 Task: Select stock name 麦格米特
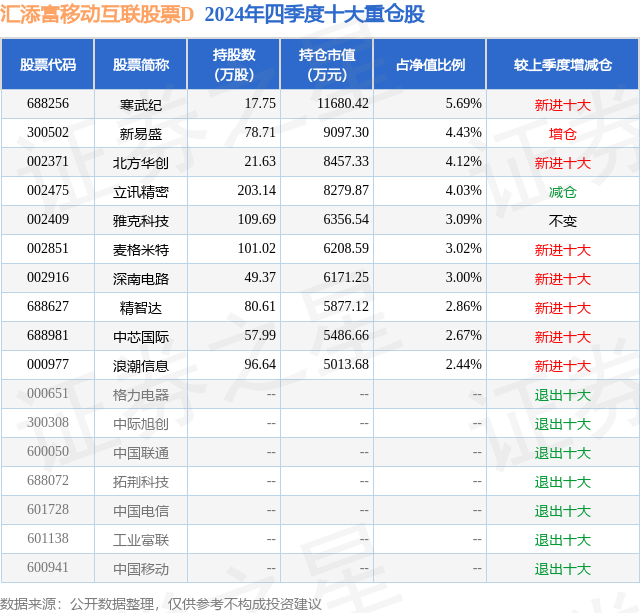(x=141, y=250)
